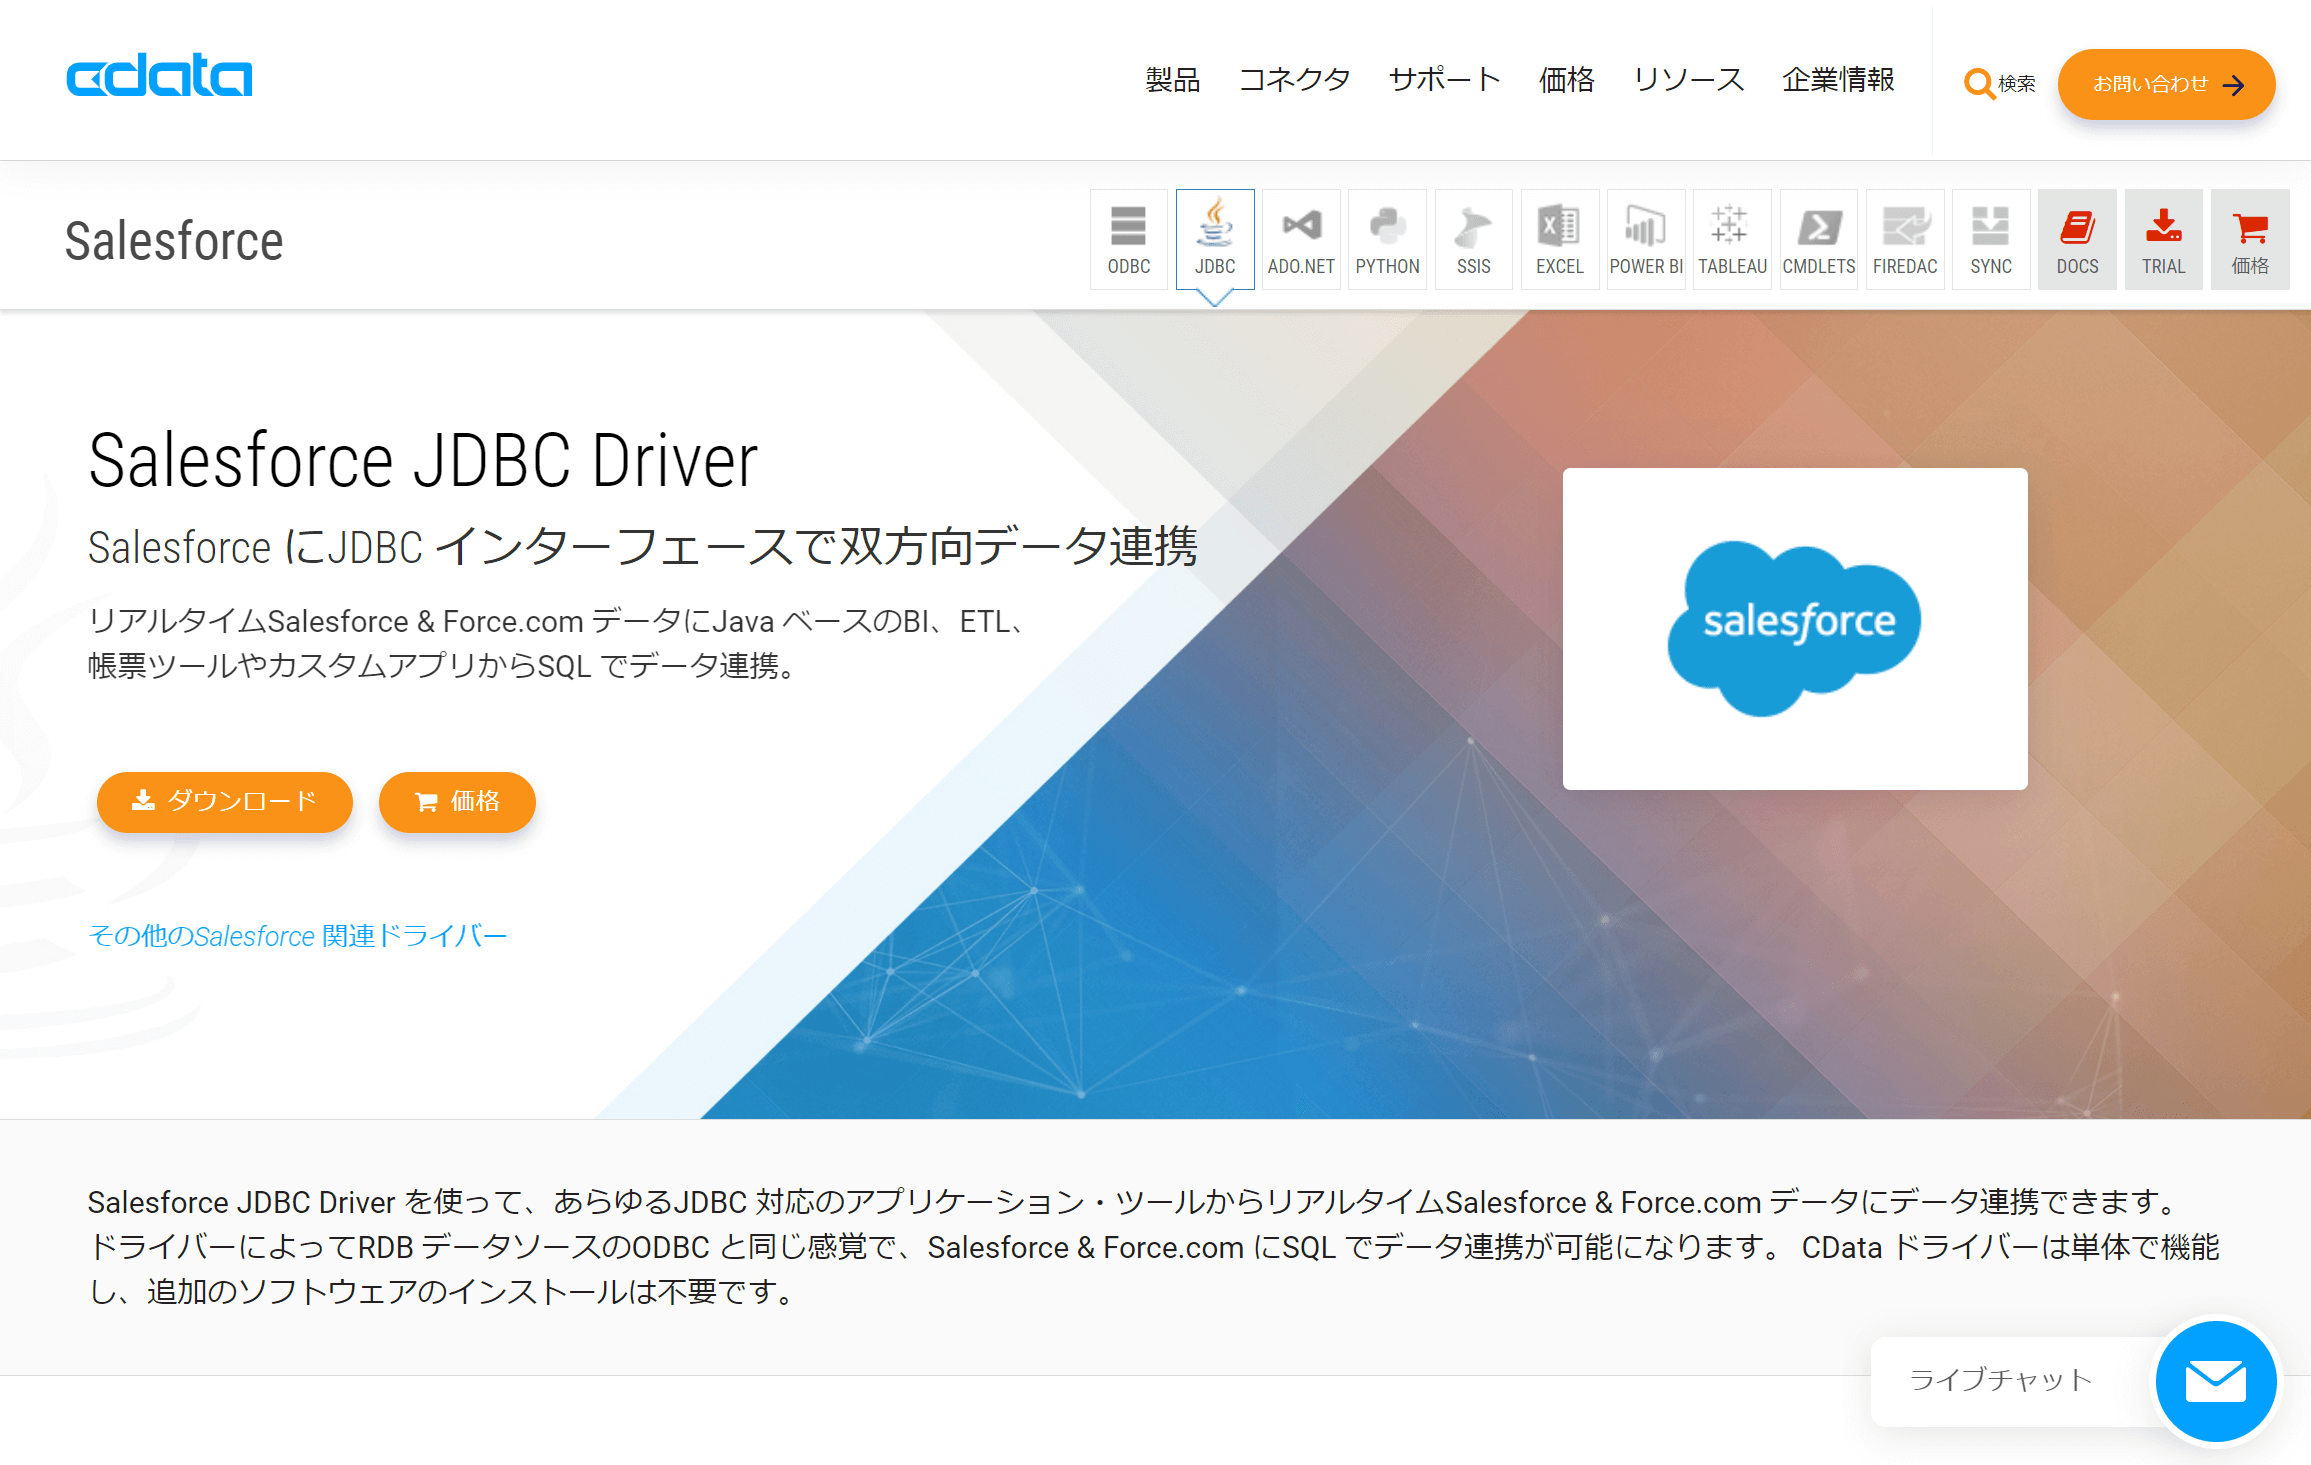Click the お問い合わせ button
The width and height of the screenshot is (2311, 1465).
pos(2166,85)
